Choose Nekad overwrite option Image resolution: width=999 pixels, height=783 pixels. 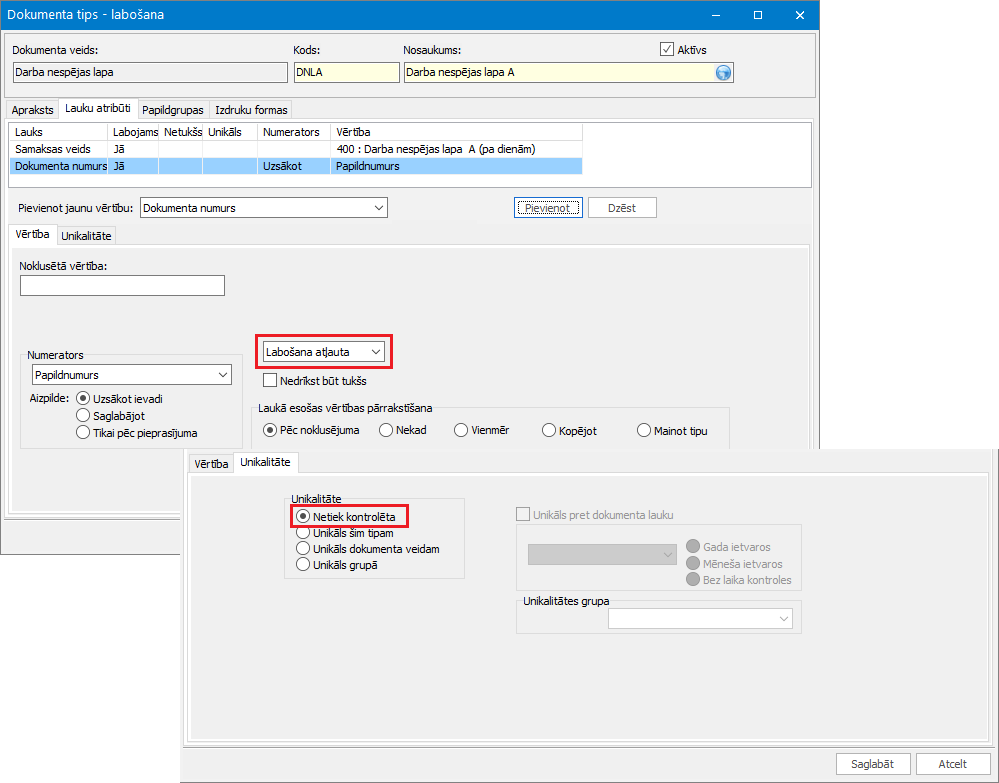pos(385,431)
